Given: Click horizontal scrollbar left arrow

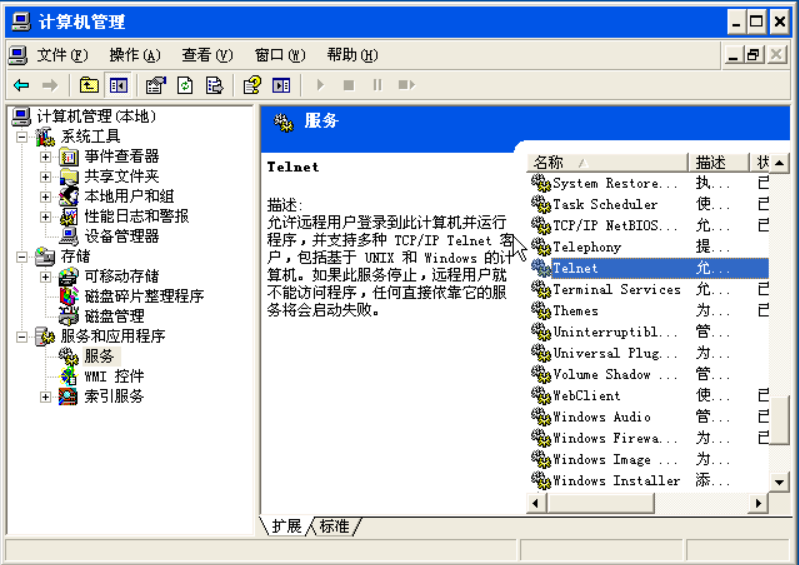Looking at the screenshot, I should [536, 503].
